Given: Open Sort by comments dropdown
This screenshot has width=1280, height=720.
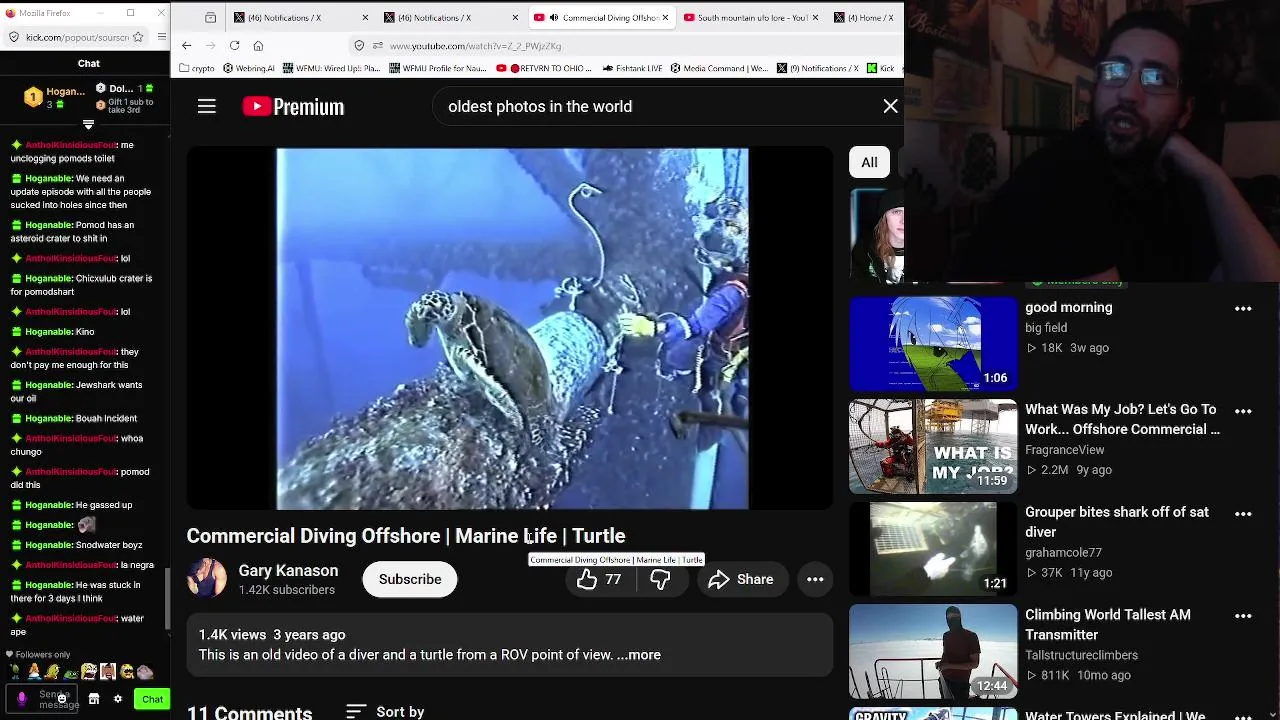Looking at the screenshot, I should pos(385,711).
